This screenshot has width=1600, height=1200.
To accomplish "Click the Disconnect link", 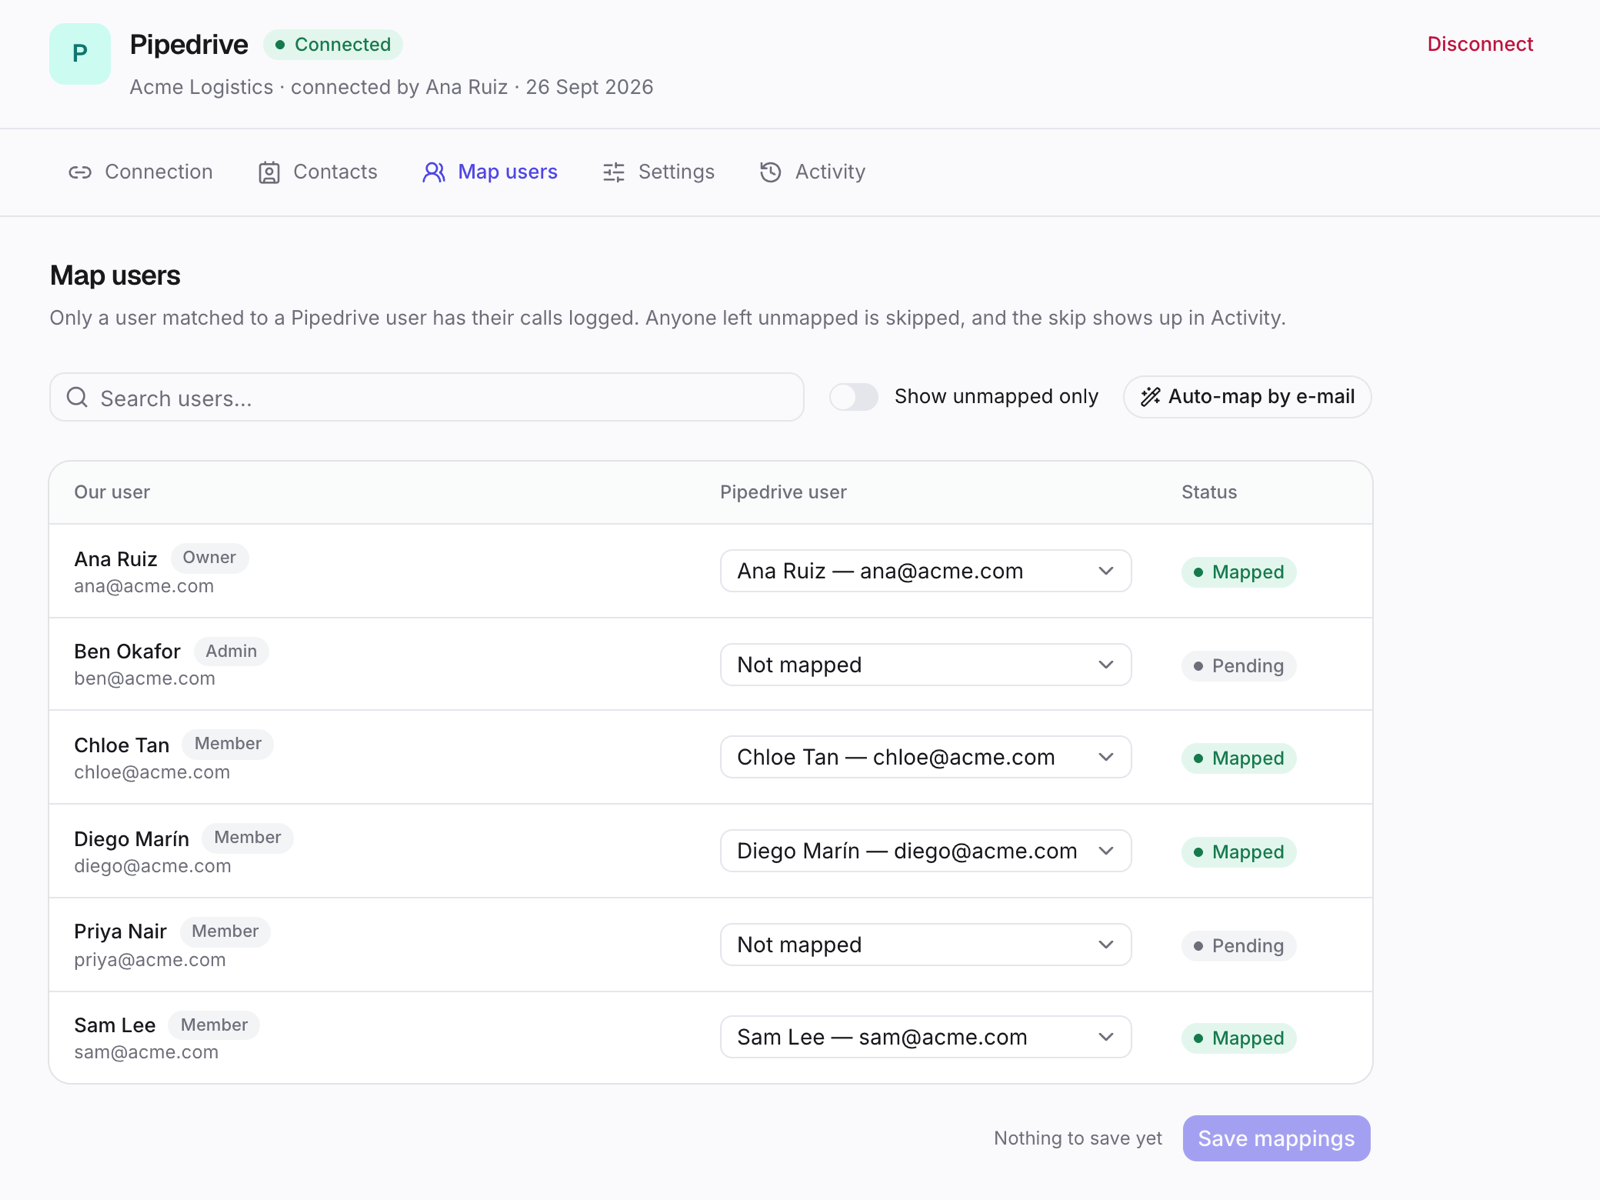I will pyautogui.click(x=1480, y=44).
